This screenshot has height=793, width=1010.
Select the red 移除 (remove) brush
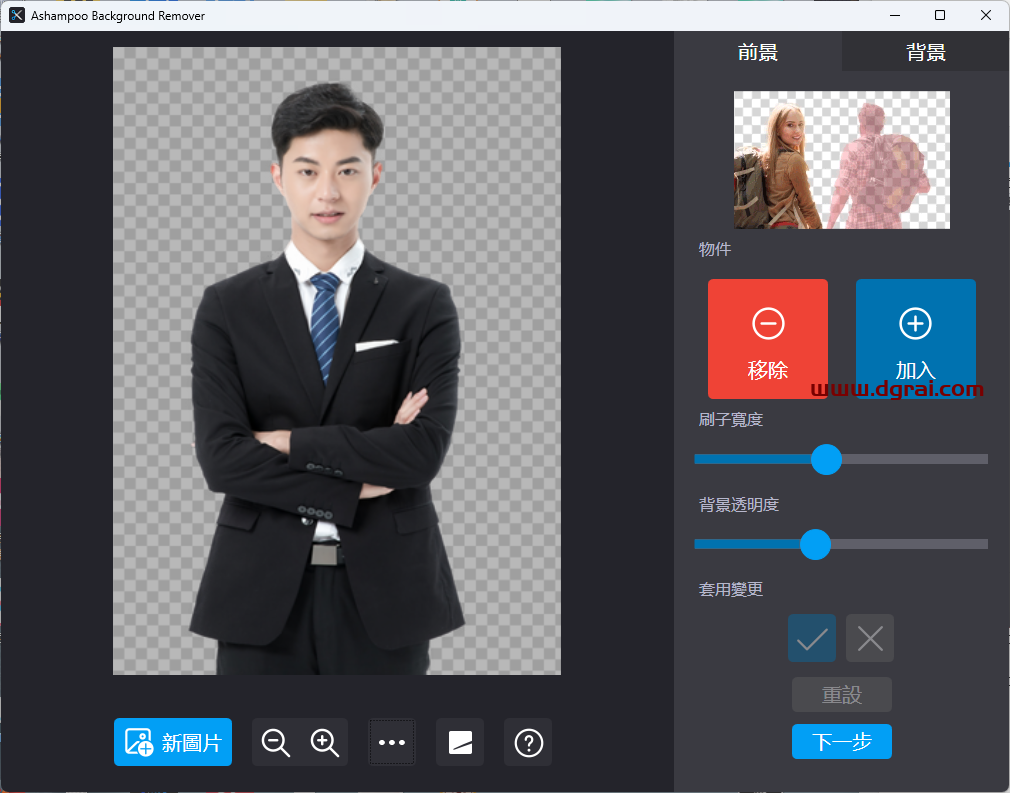pyautogui.click(x=768, y=339)
